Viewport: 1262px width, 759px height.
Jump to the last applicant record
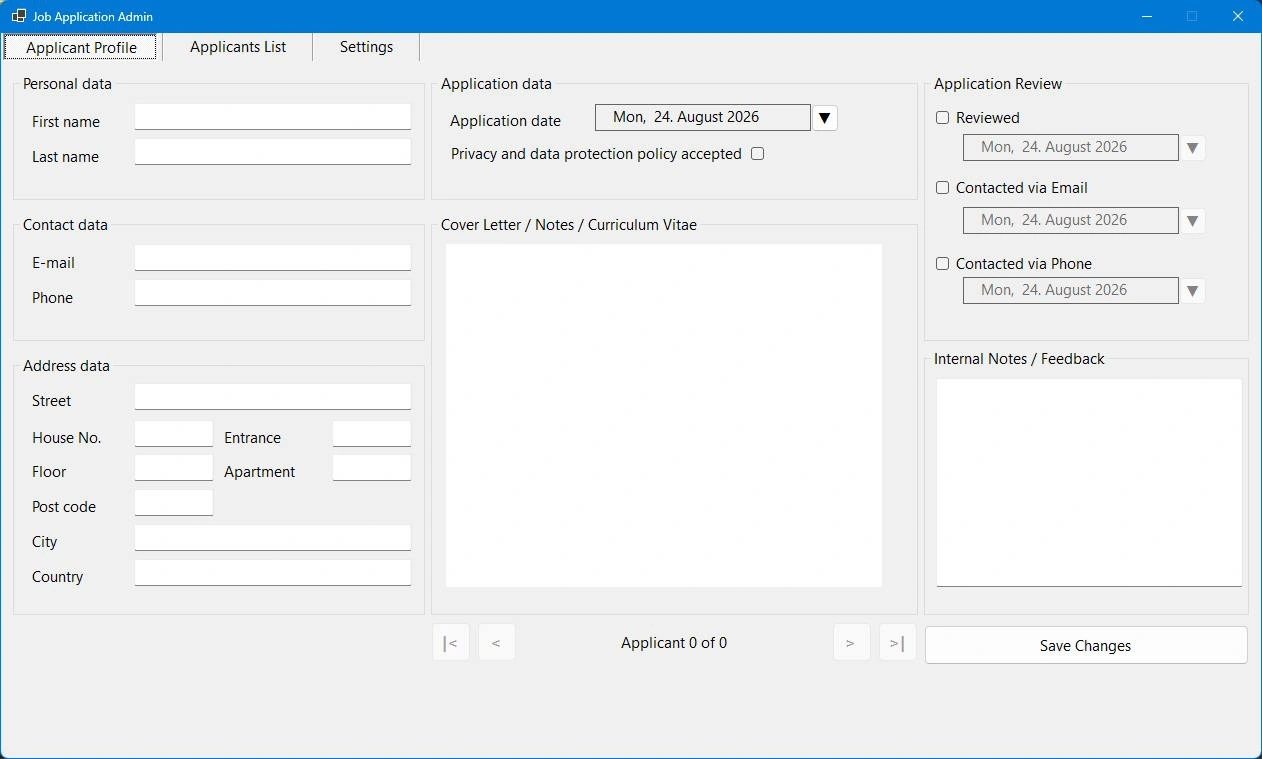click(897, 642)
